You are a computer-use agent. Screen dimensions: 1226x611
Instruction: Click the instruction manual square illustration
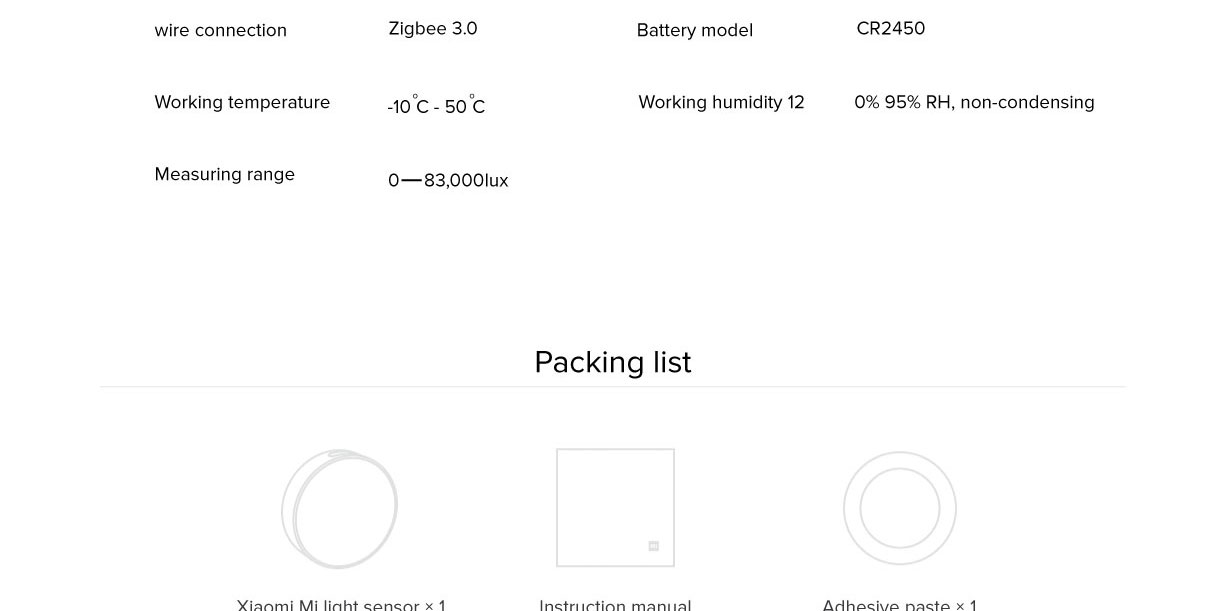(x=615, y=507)
